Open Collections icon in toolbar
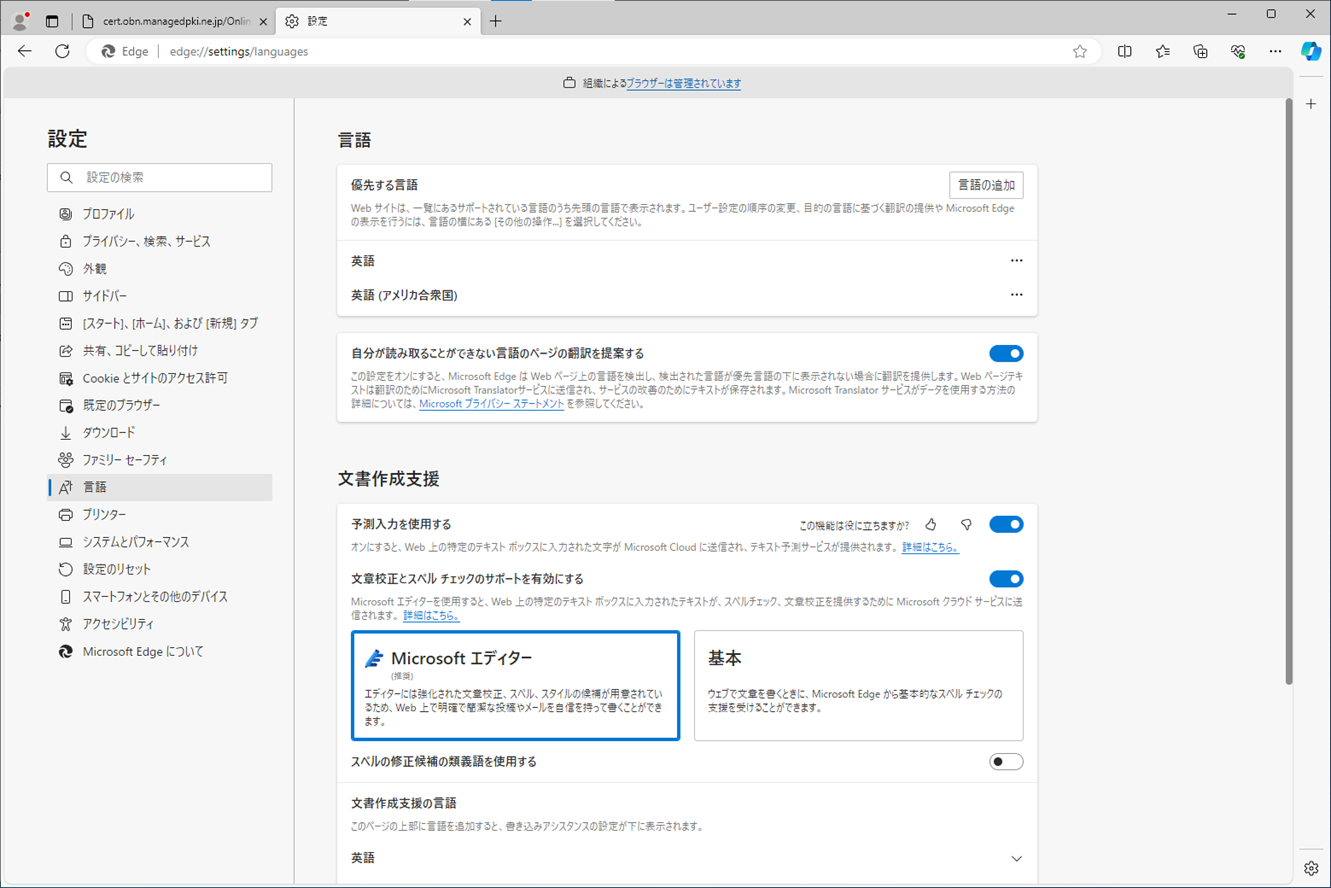Screen dimensions: 1331x888 (x=1200, y=51)
